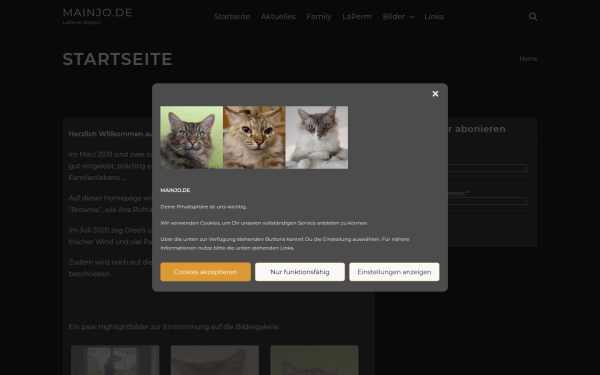Open the Family page
The height and width of the screenshot is (375, 600).
click(319, 16)
